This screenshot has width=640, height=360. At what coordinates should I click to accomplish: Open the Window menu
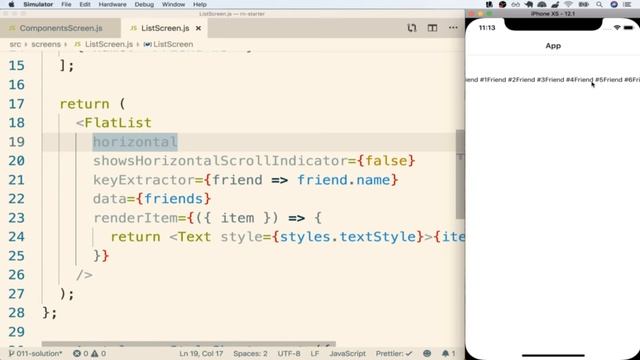click(x=173, y=4)
